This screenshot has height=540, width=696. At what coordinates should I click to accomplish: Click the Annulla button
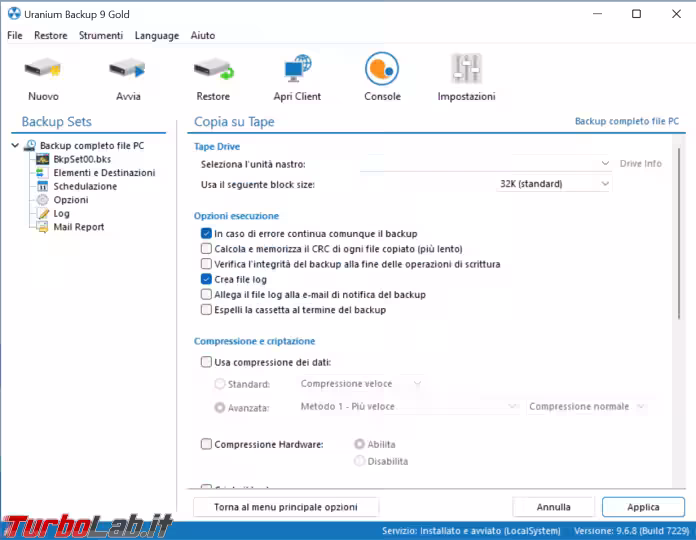pyautogui.click(x=554, y=507)
